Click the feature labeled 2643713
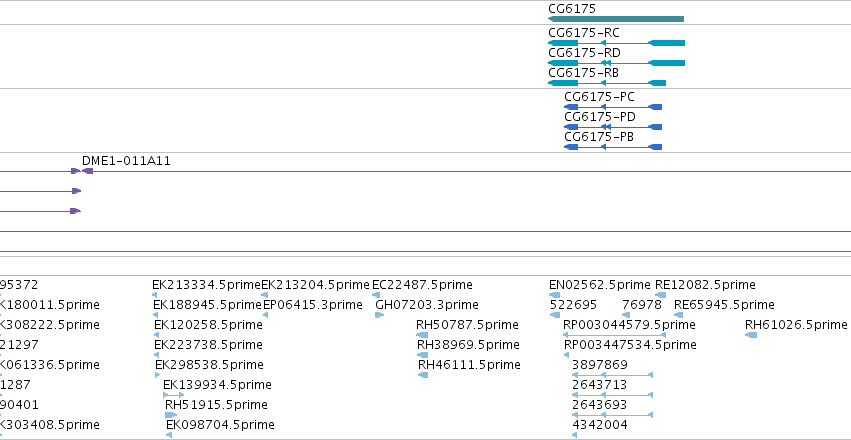 (612, 395)
